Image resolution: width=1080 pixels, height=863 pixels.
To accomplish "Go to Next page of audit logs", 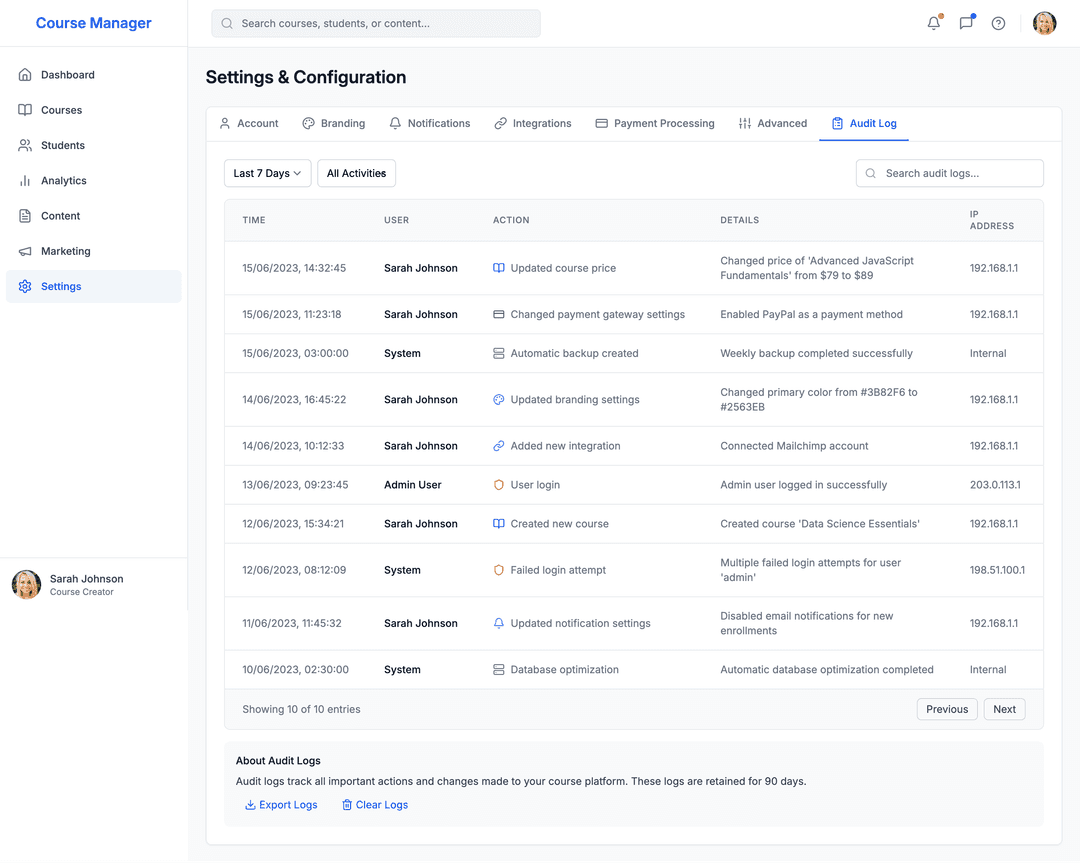I will click(1004, 709).
